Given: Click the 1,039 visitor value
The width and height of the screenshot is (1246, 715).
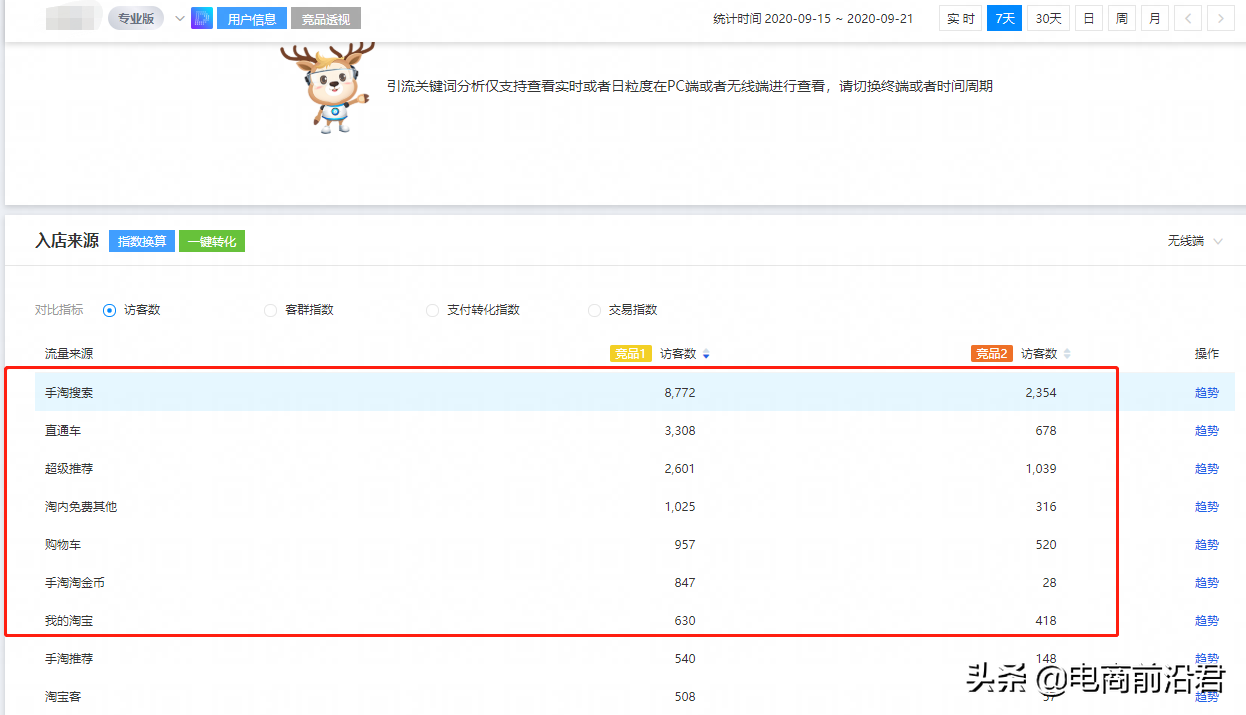Looking at the screenshot, I should tap(1041, 469).
